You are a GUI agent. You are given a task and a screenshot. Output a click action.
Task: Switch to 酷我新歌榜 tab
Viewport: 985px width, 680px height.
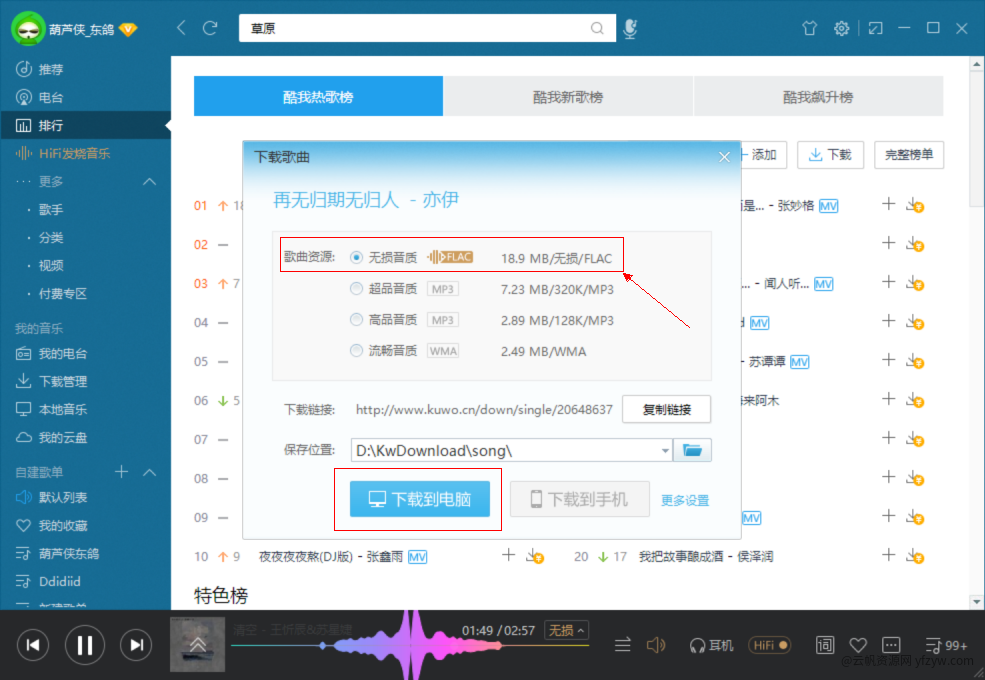[x=568, y=97]
